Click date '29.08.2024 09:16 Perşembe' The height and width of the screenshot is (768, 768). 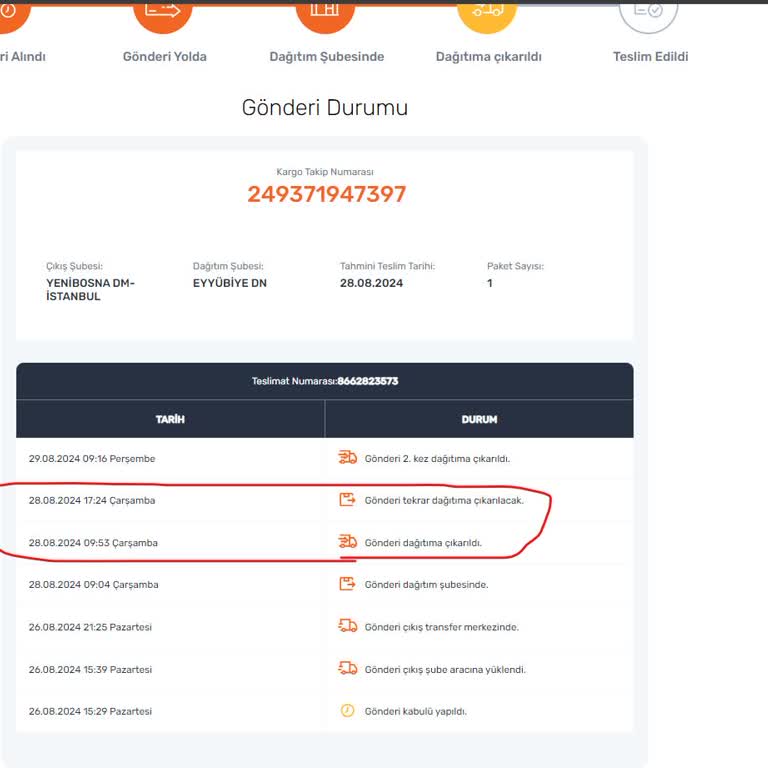point(92,458)
